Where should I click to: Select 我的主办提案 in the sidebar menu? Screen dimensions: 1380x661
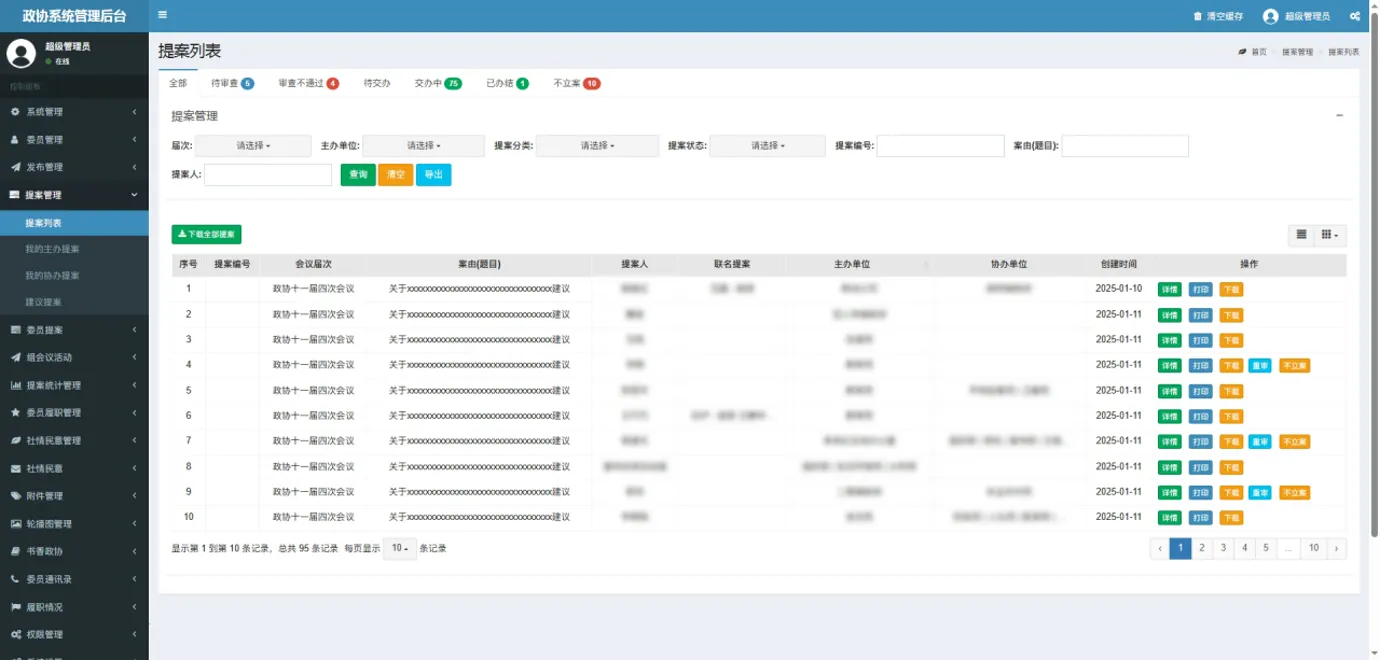tap(62, 248)
